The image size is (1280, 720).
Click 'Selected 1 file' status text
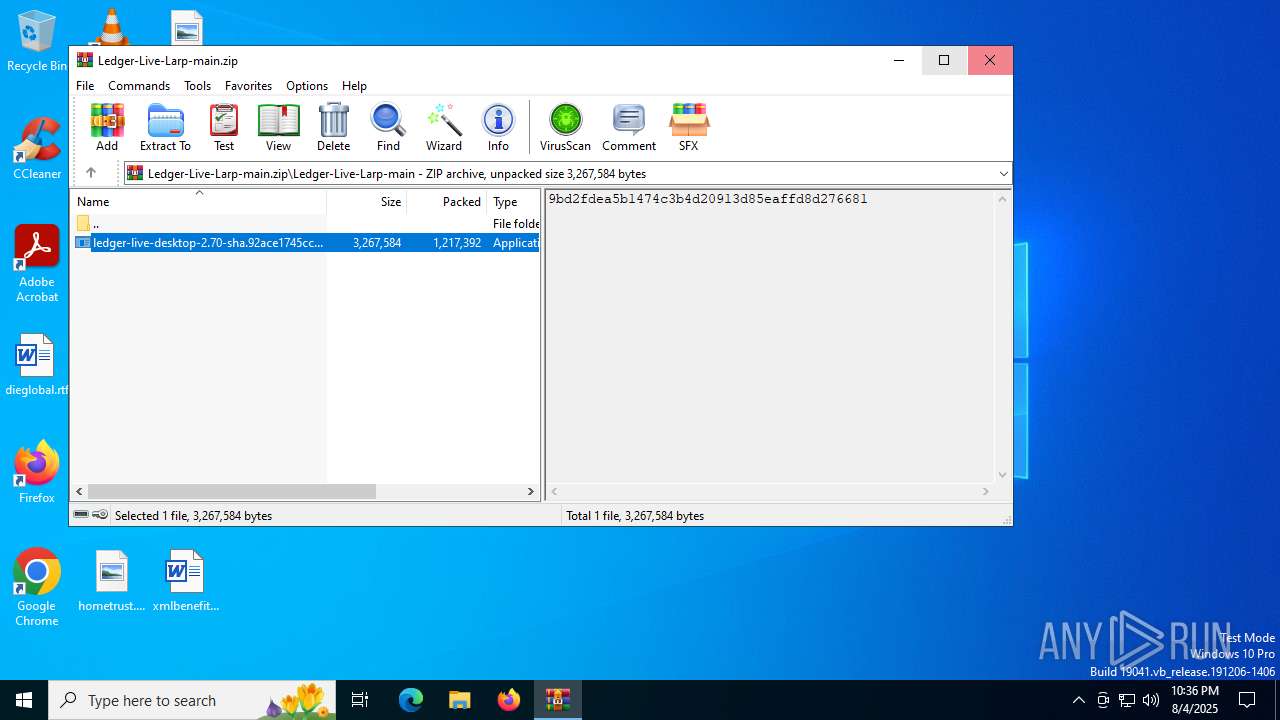tap(193, 516)
